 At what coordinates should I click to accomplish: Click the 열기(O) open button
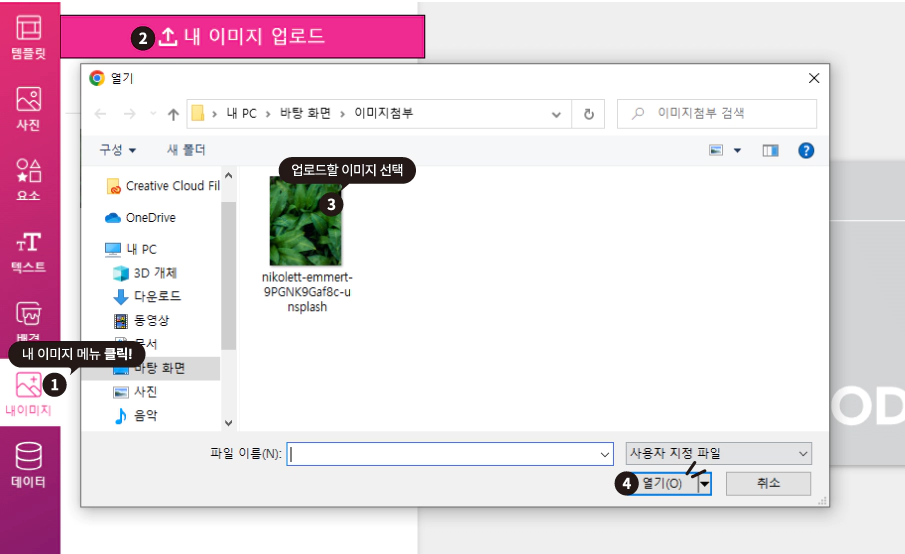(663, 484)
